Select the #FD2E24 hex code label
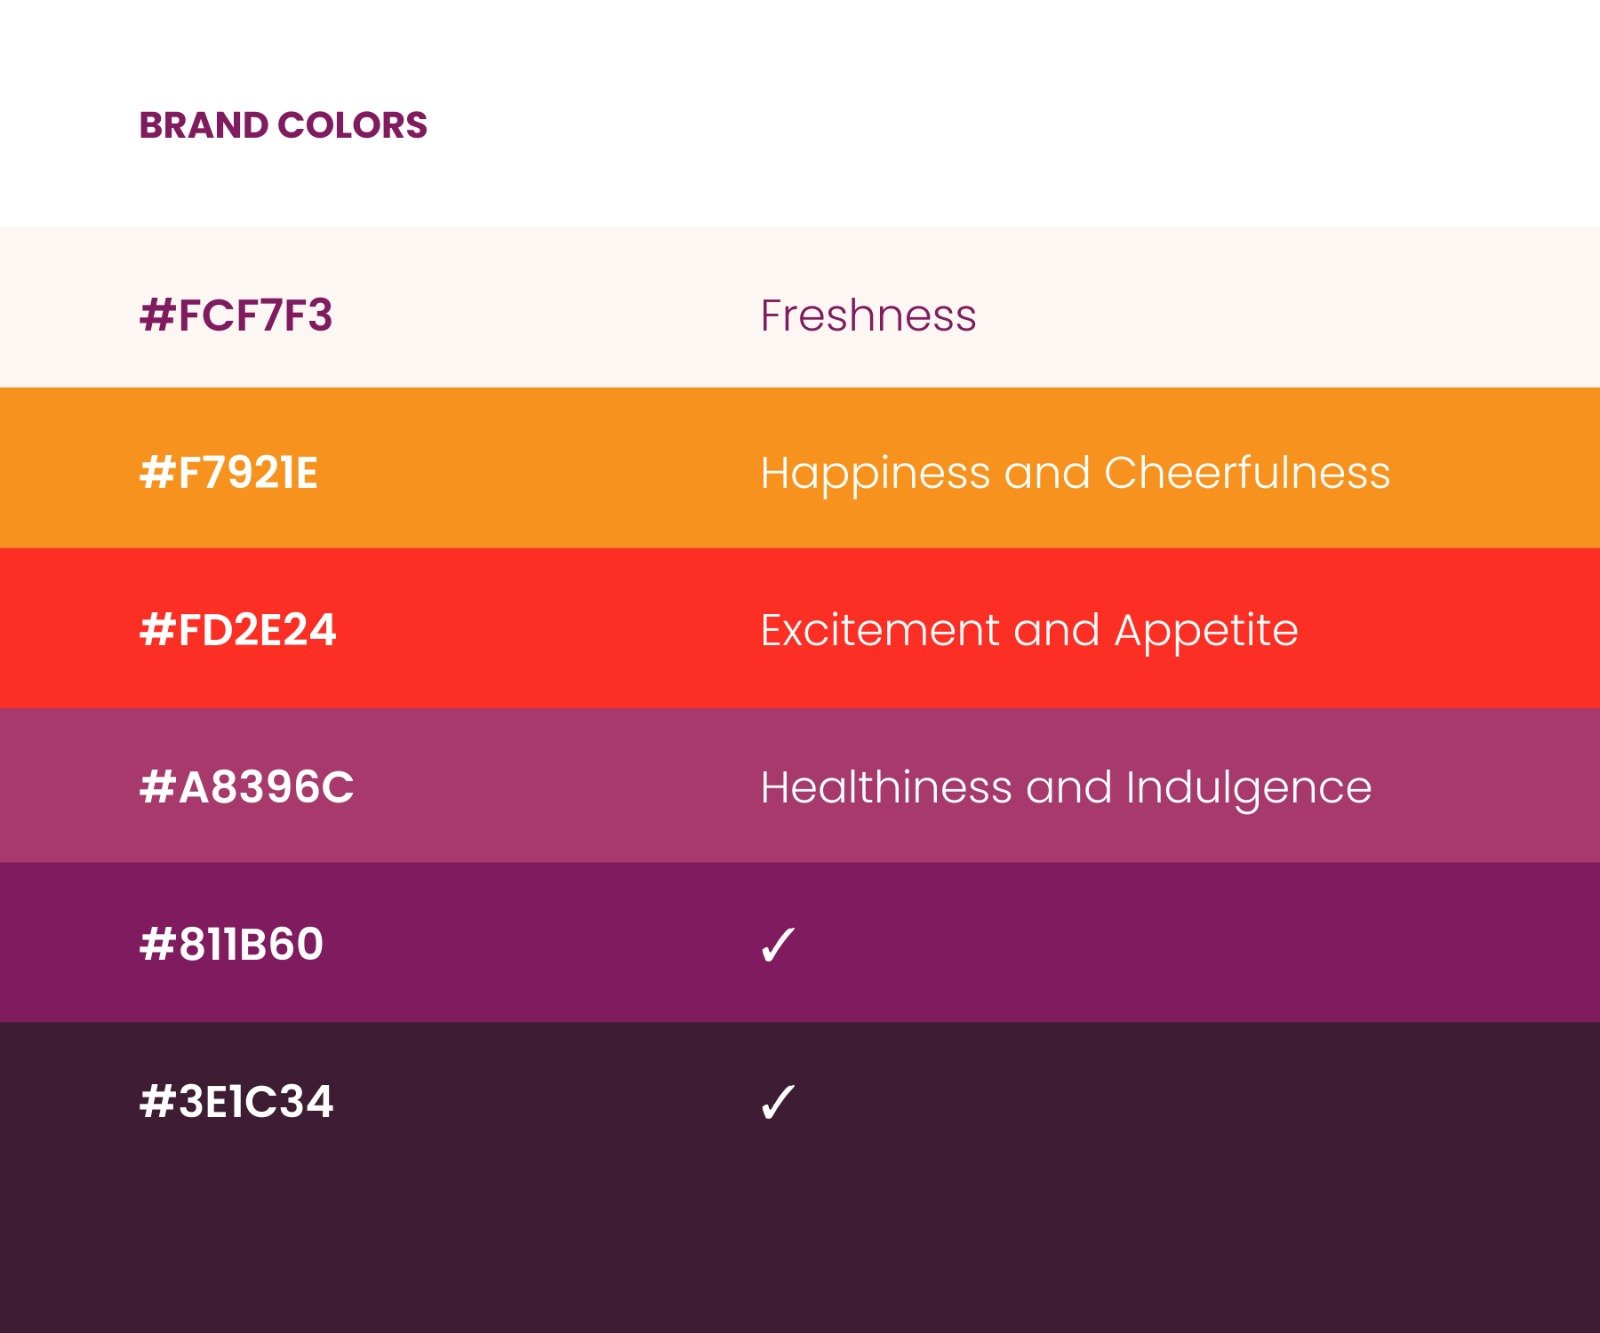Screen dimensions: 1600x1333 [x=238, y=630]
